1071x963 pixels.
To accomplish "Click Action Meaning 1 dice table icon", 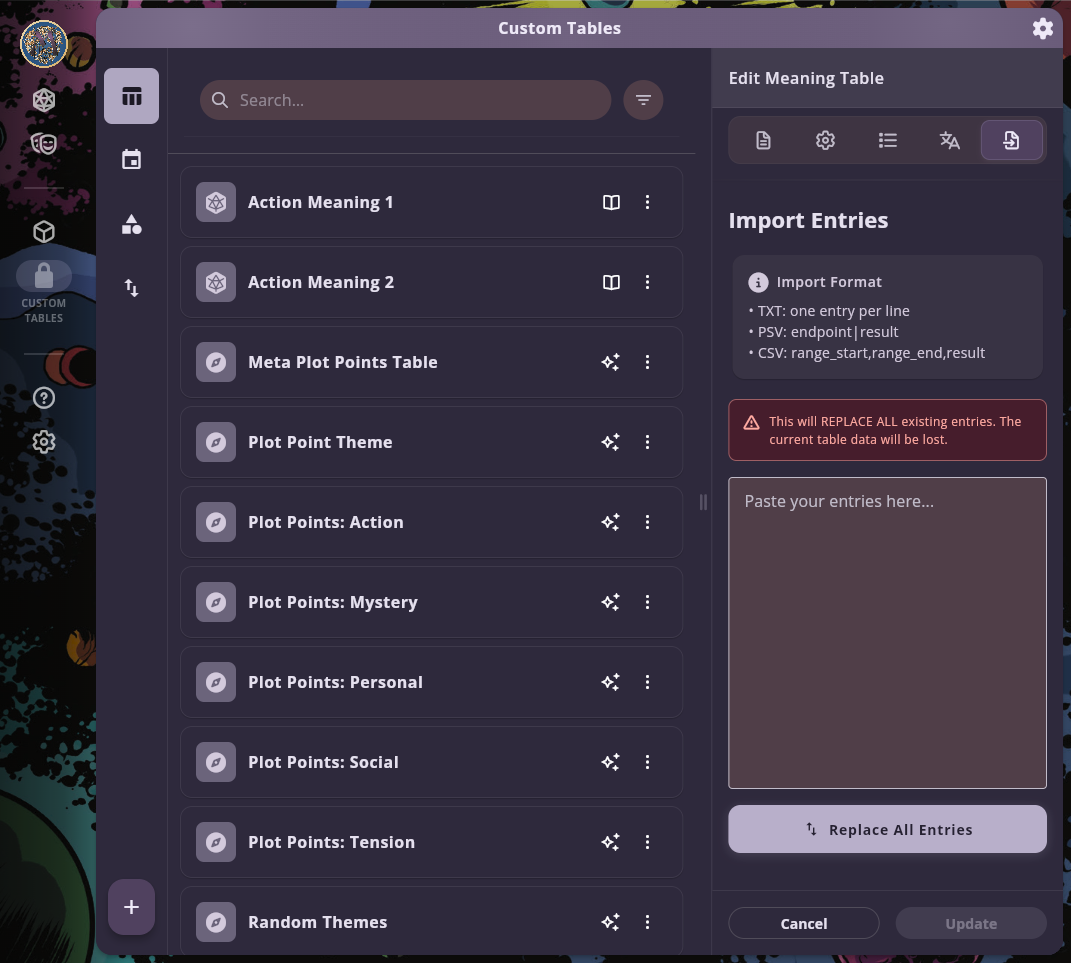I will click(216, 202).
